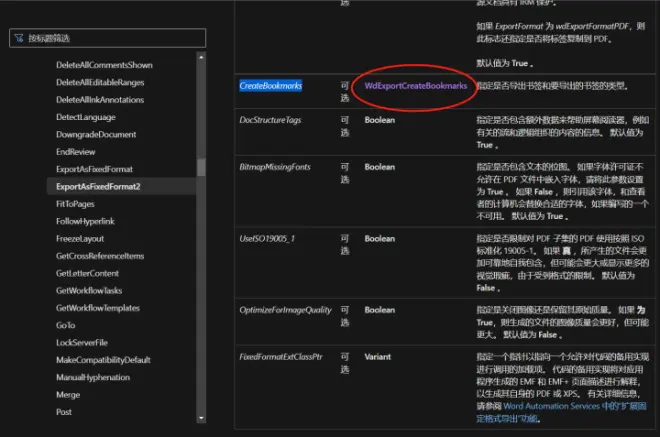Open FitToPages in the navigation list
Viewport: 660px width, 437px height.
click(x=75, y=204)
